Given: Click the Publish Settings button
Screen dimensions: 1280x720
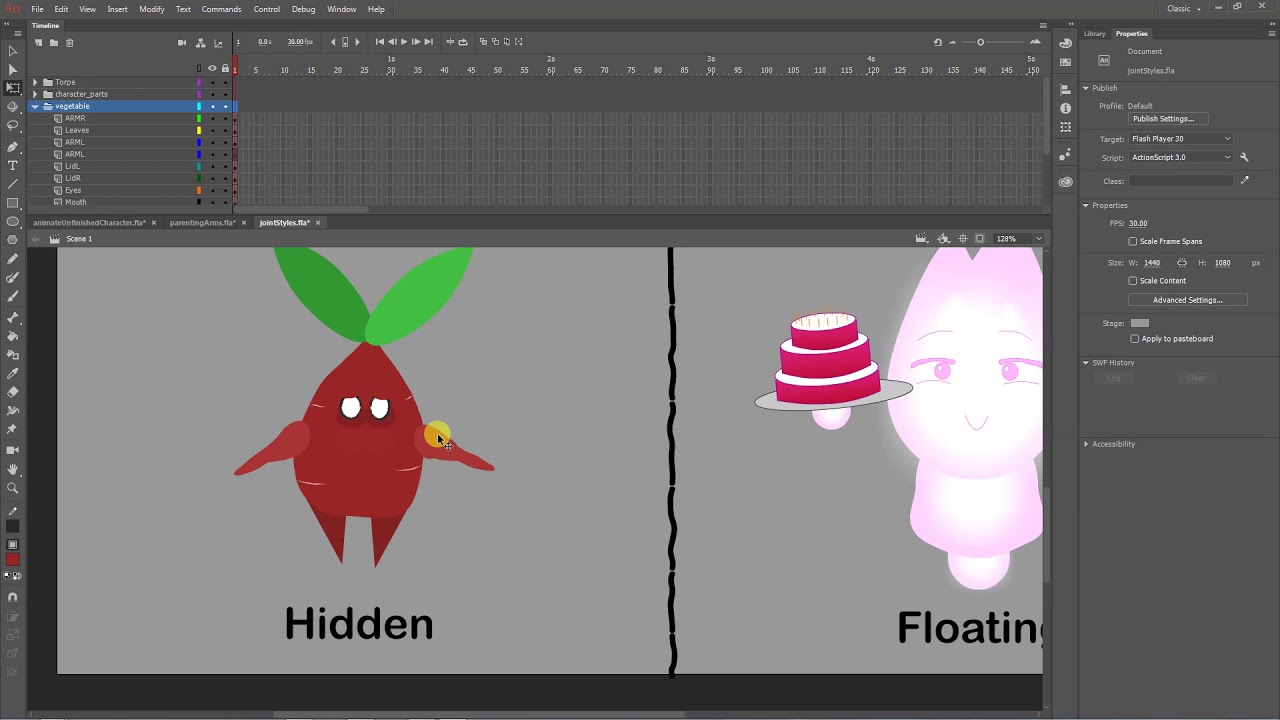Looking at the screenshot, I should pos(1167,119).
